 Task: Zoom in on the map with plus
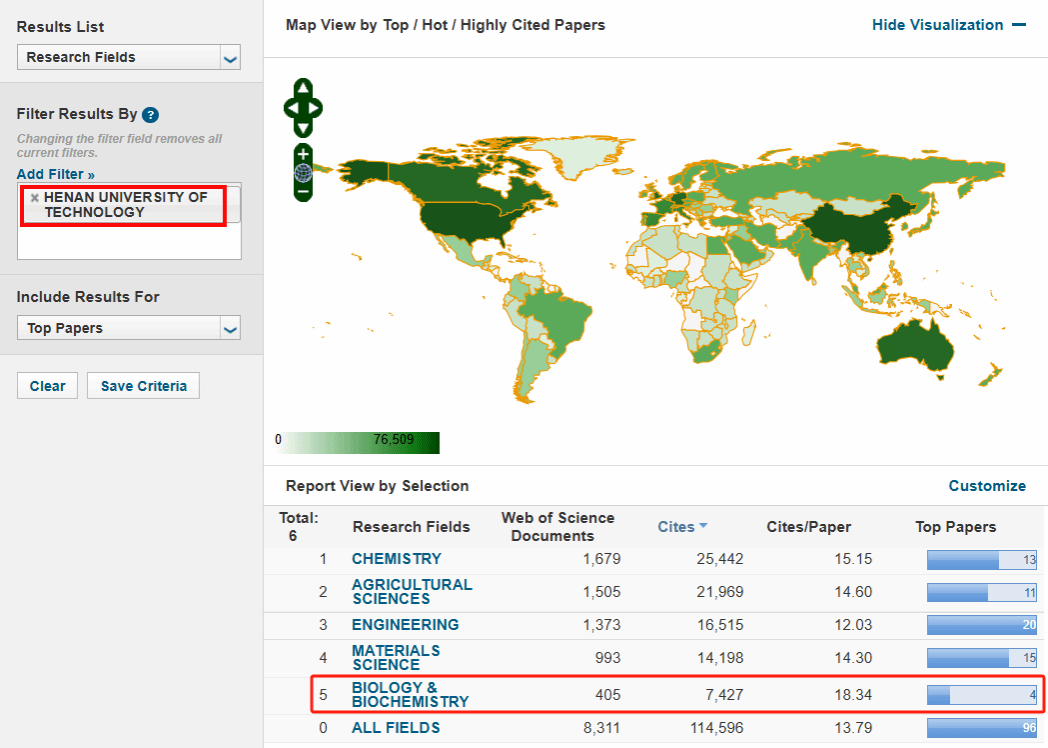pos(303,154)
